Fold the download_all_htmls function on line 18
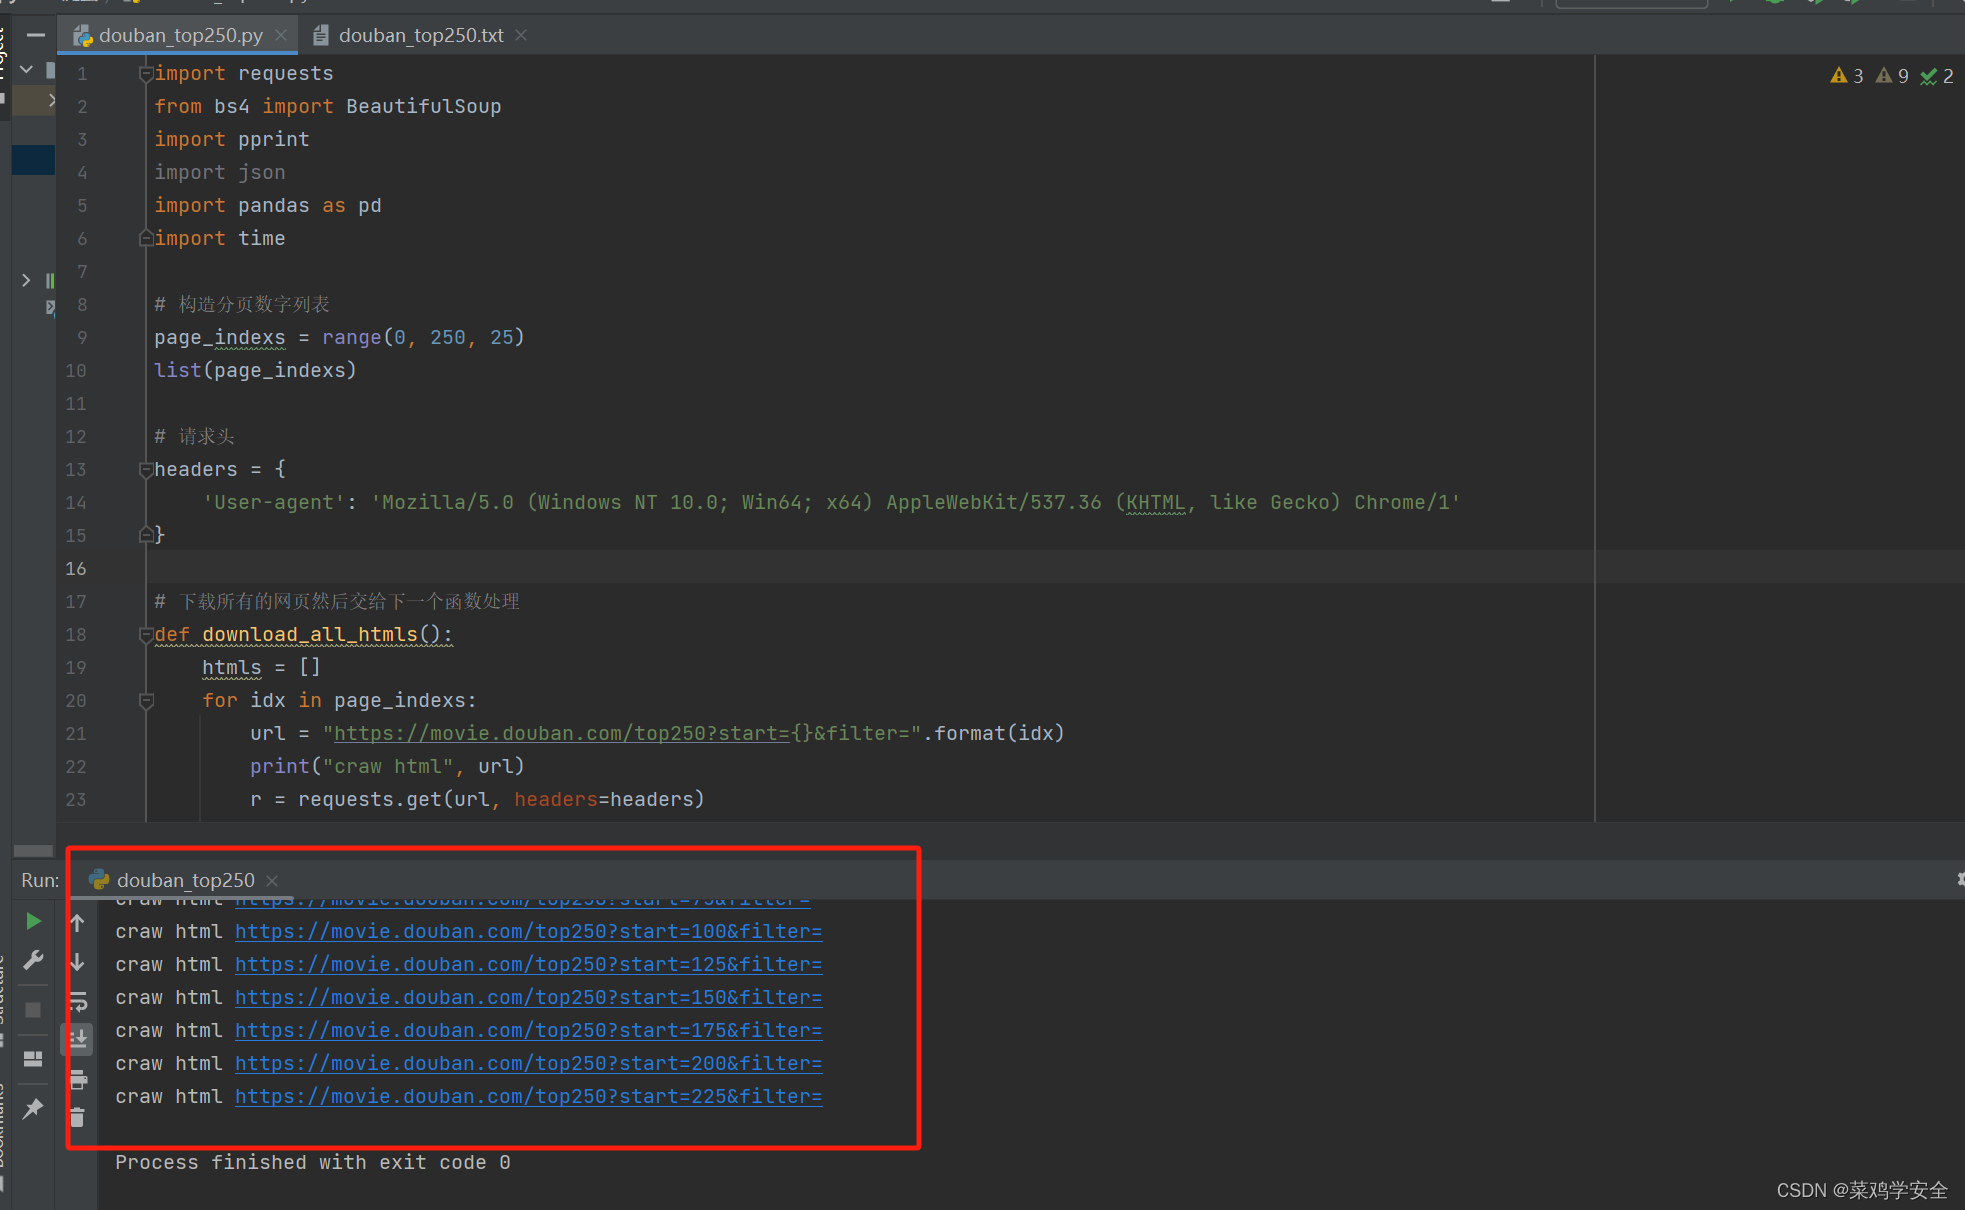Screen dimensions: 1965x1210 [x=146, y=635]
